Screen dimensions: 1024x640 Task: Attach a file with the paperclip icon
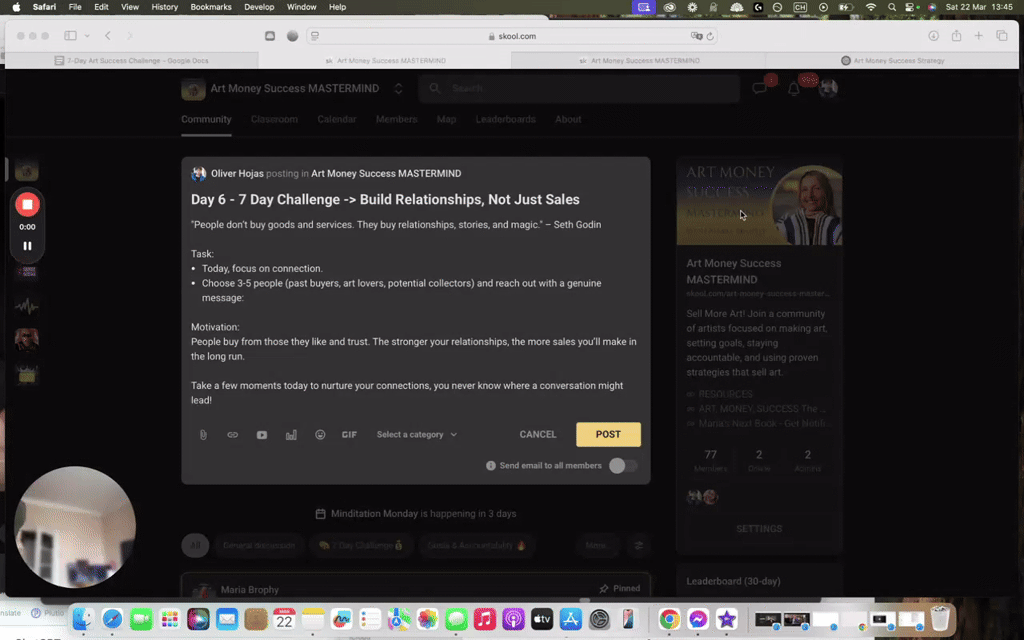(x=203, y=435)
